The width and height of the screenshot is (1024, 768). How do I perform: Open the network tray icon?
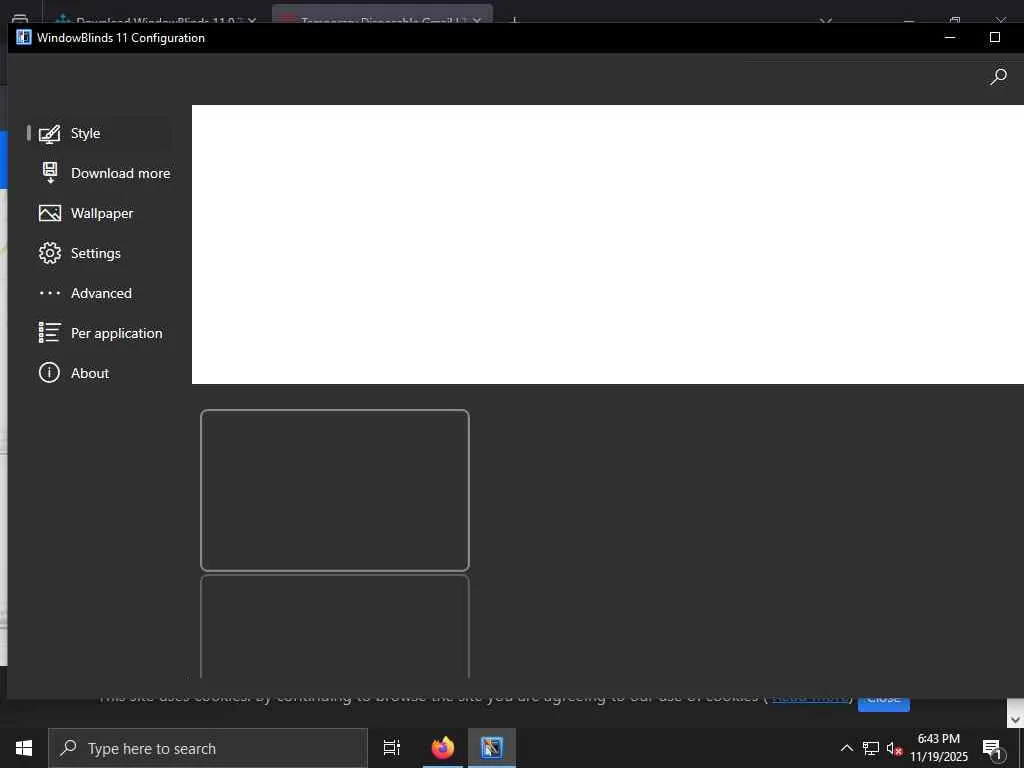871,748
